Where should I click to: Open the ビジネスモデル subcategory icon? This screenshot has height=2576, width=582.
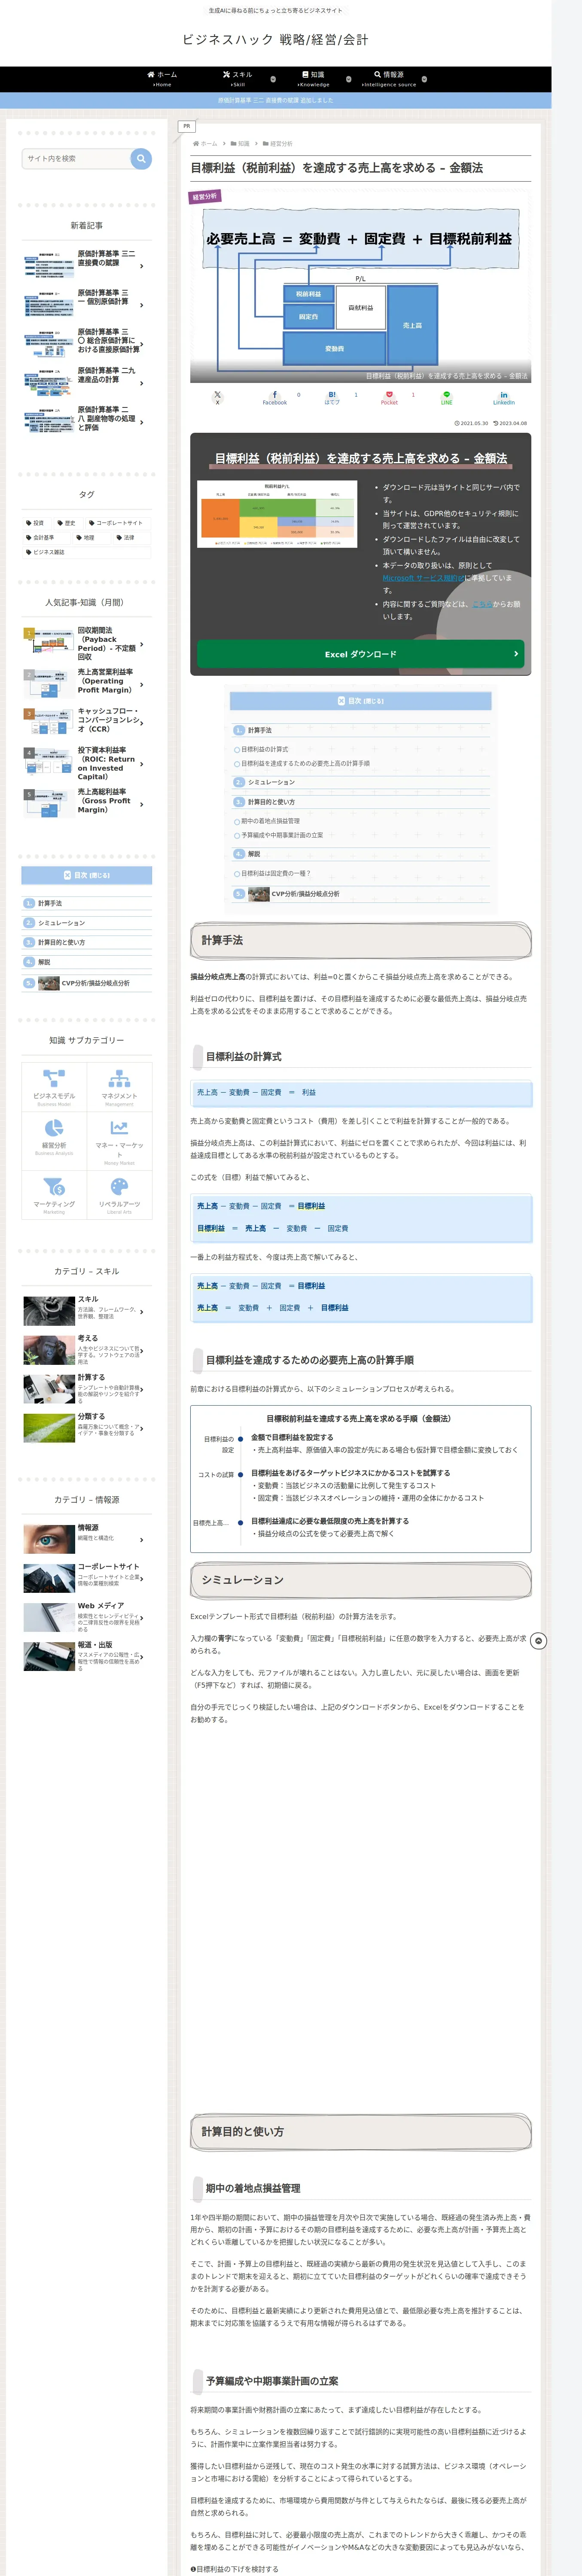(54, 1087)
